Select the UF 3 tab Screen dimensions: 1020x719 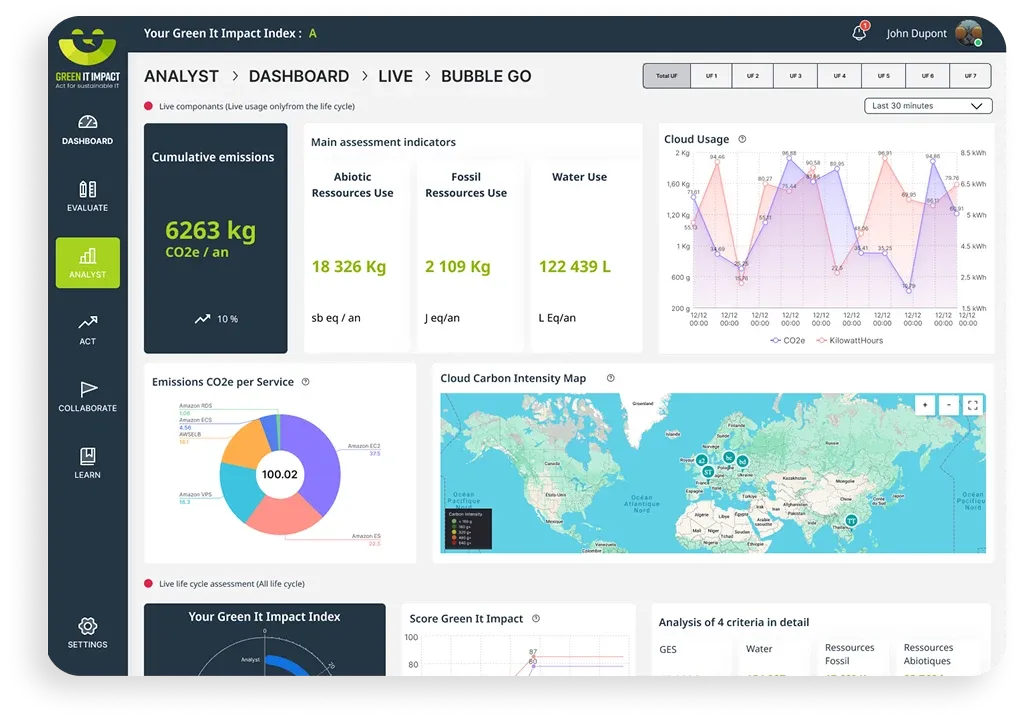pyautogui.click(x=795, y=75)
